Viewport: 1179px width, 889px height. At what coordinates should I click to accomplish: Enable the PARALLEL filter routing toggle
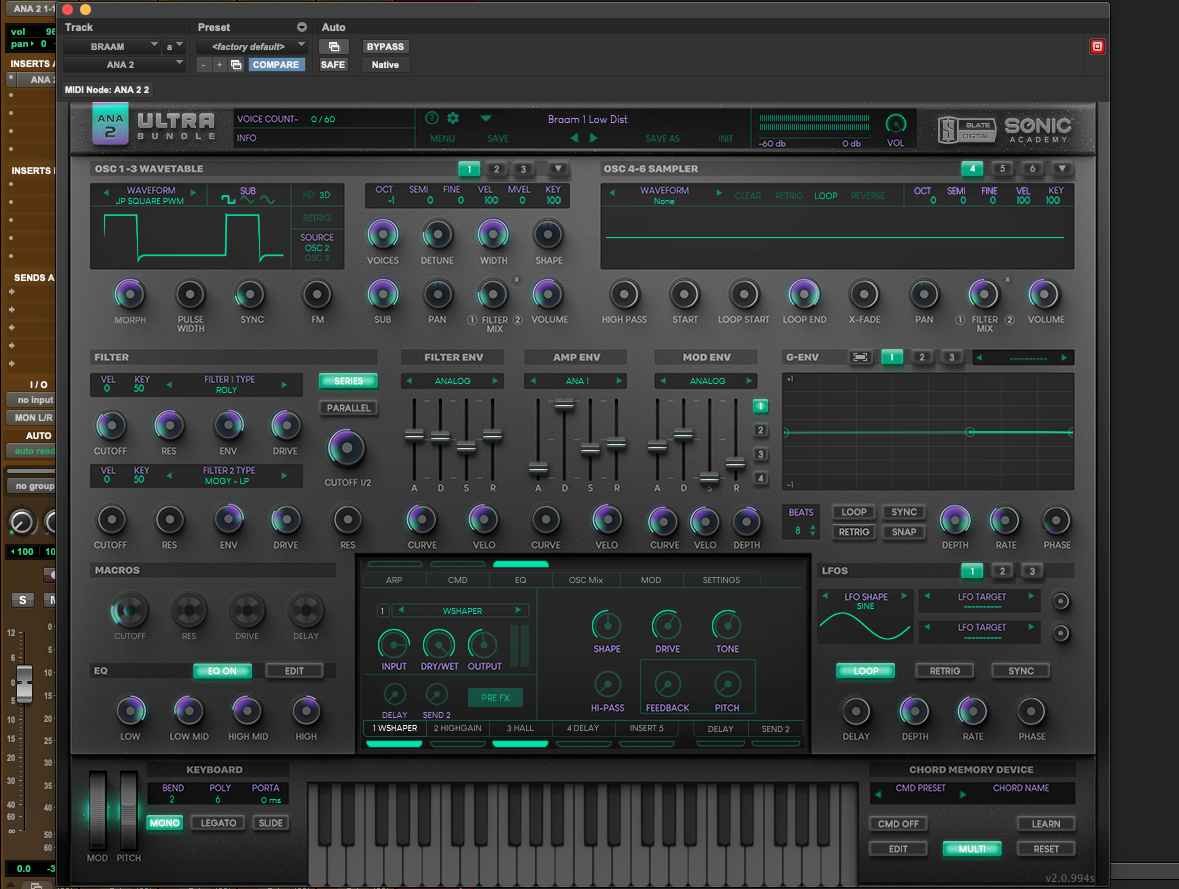pyautogui.click(x=348, y=408)
